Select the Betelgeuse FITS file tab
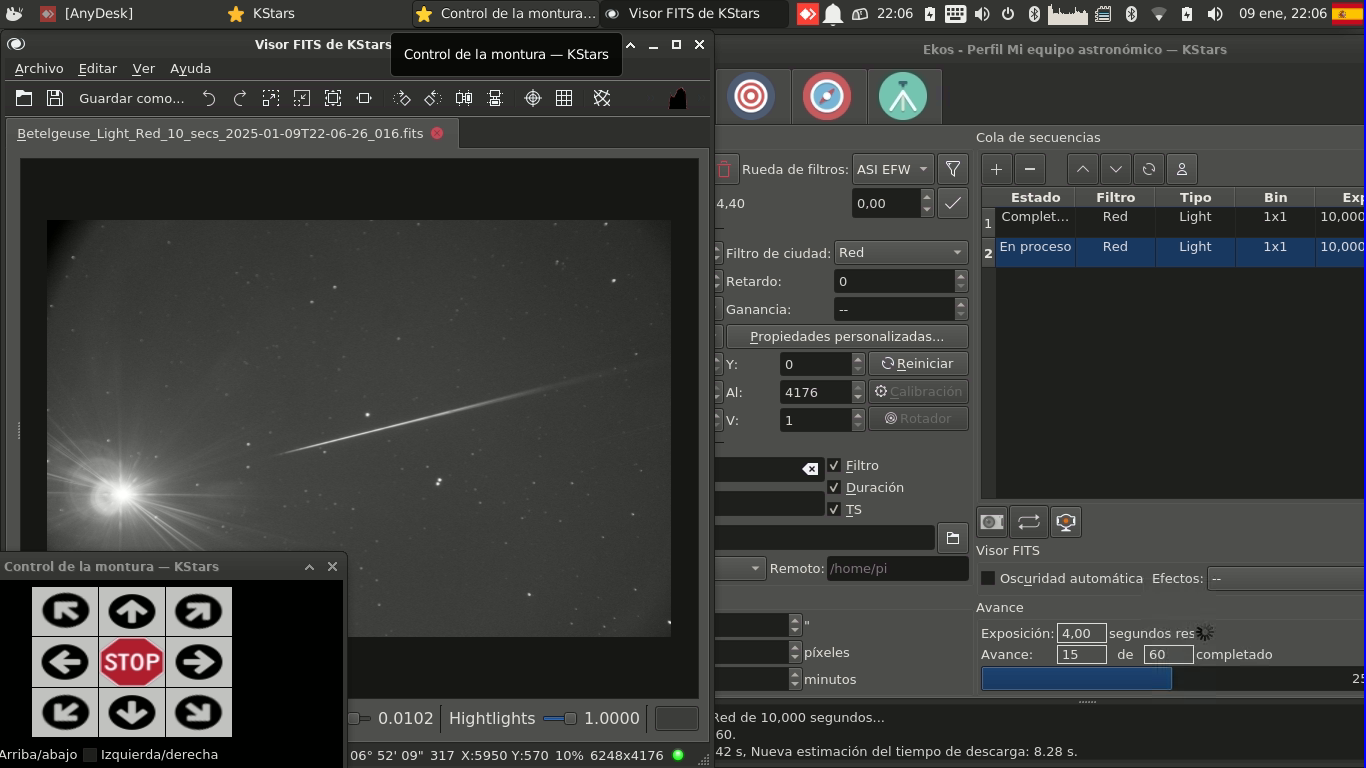This screenshot has height=768, width=1366. (x=232, y=133)
